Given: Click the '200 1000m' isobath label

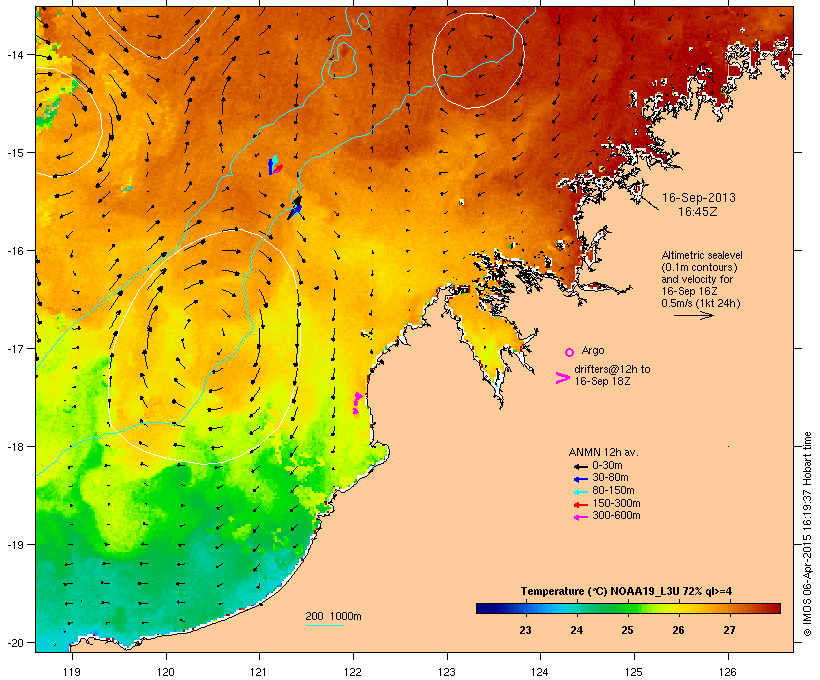Looking at the screenshot, I should tap(333, 616).
